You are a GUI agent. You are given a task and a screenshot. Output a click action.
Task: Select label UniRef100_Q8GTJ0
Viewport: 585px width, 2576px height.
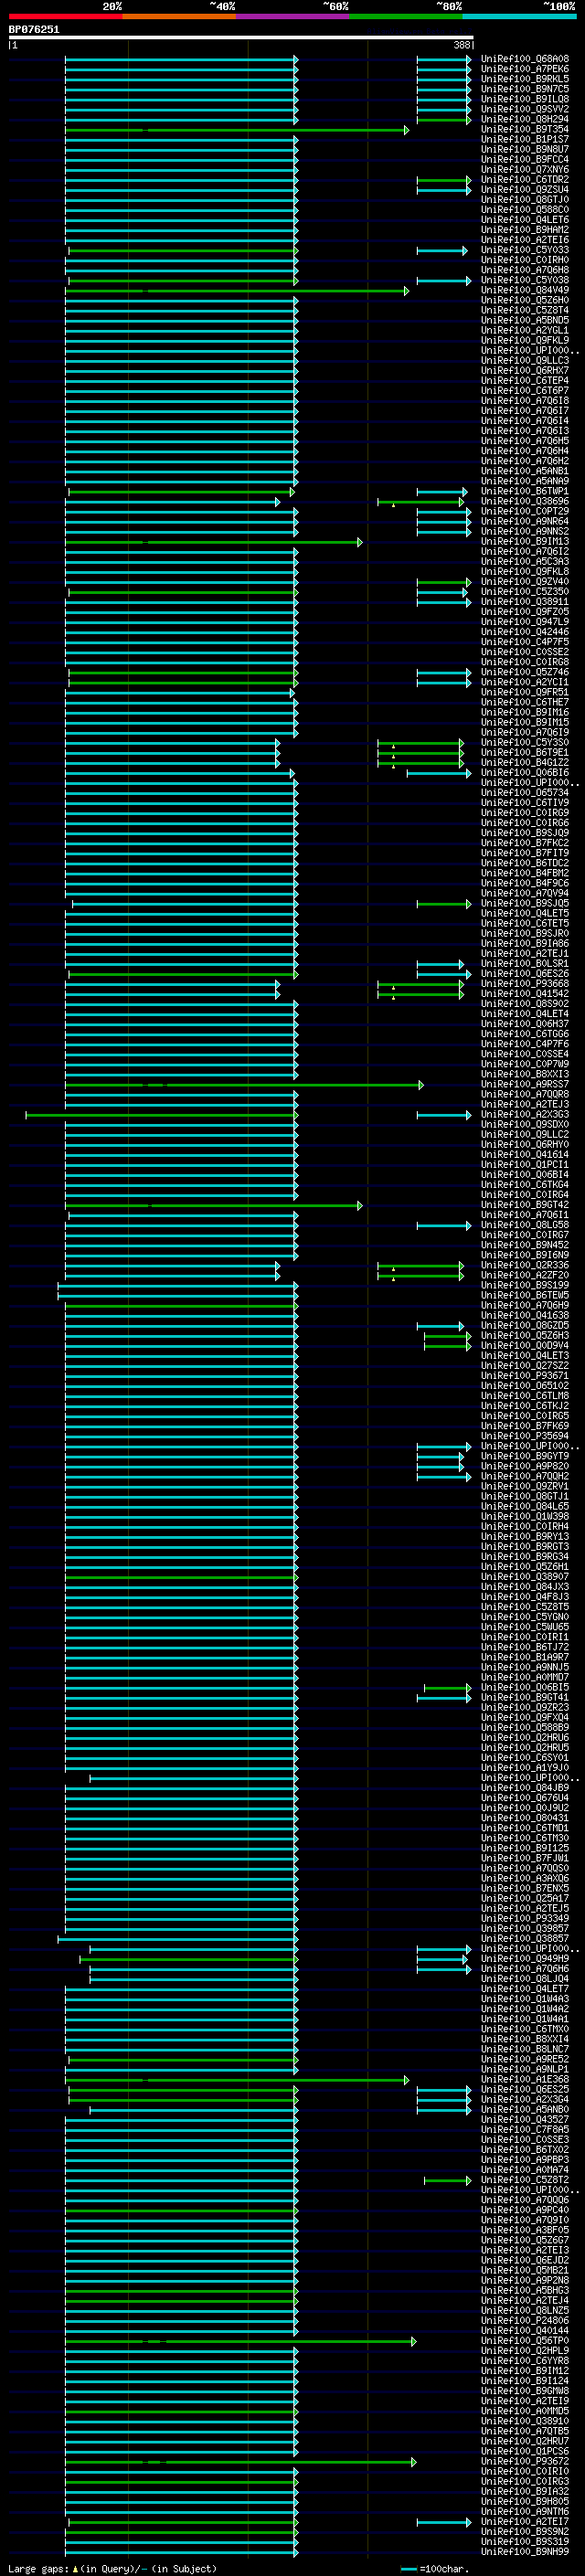(x=525, y=200)
